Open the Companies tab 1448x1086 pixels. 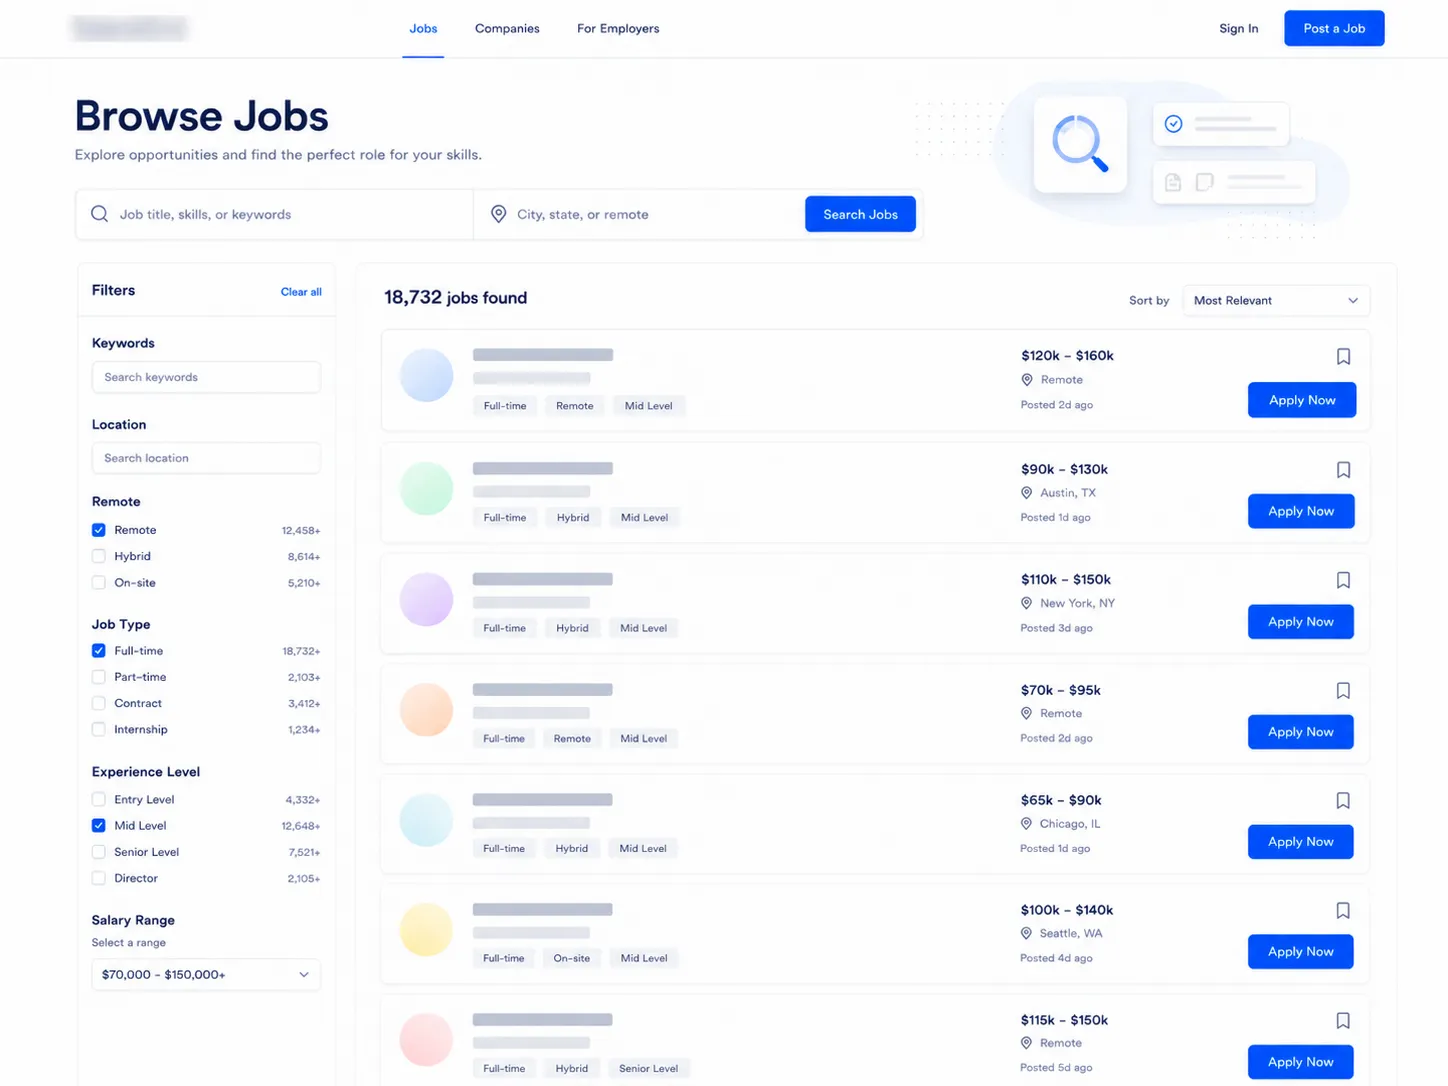(x=507, y=28)
